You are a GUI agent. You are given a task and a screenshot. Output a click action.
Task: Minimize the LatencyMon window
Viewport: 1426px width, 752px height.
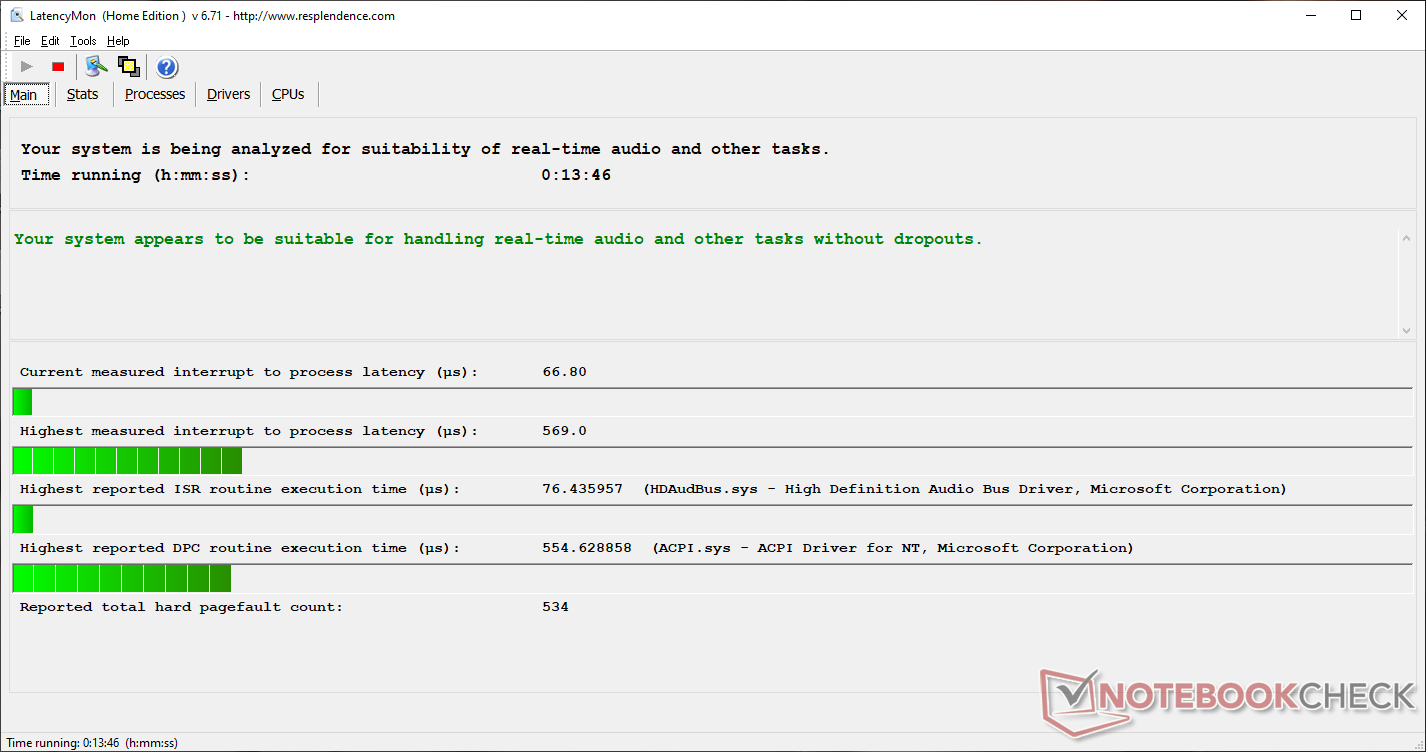click(1310, 15)
